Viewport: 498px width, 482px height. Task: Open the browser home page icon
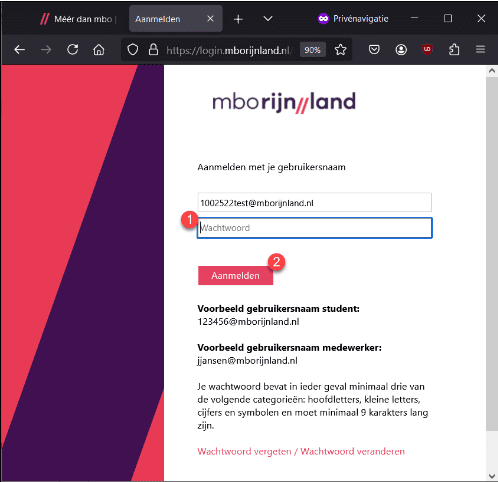click(x=99, y=50)
